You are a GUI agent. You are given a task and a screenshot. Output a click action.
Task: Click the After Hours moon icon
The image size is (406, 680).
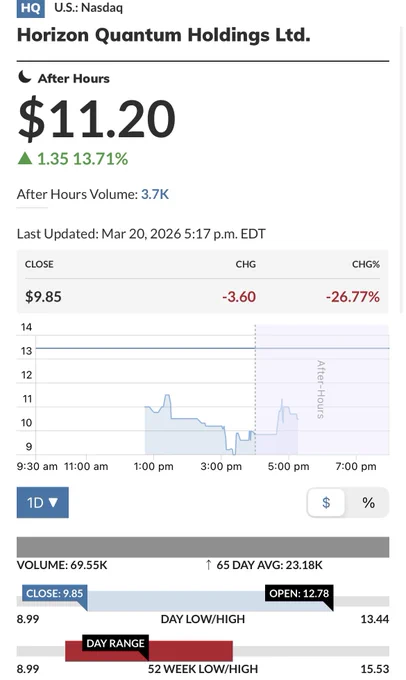tap(25, 77)
